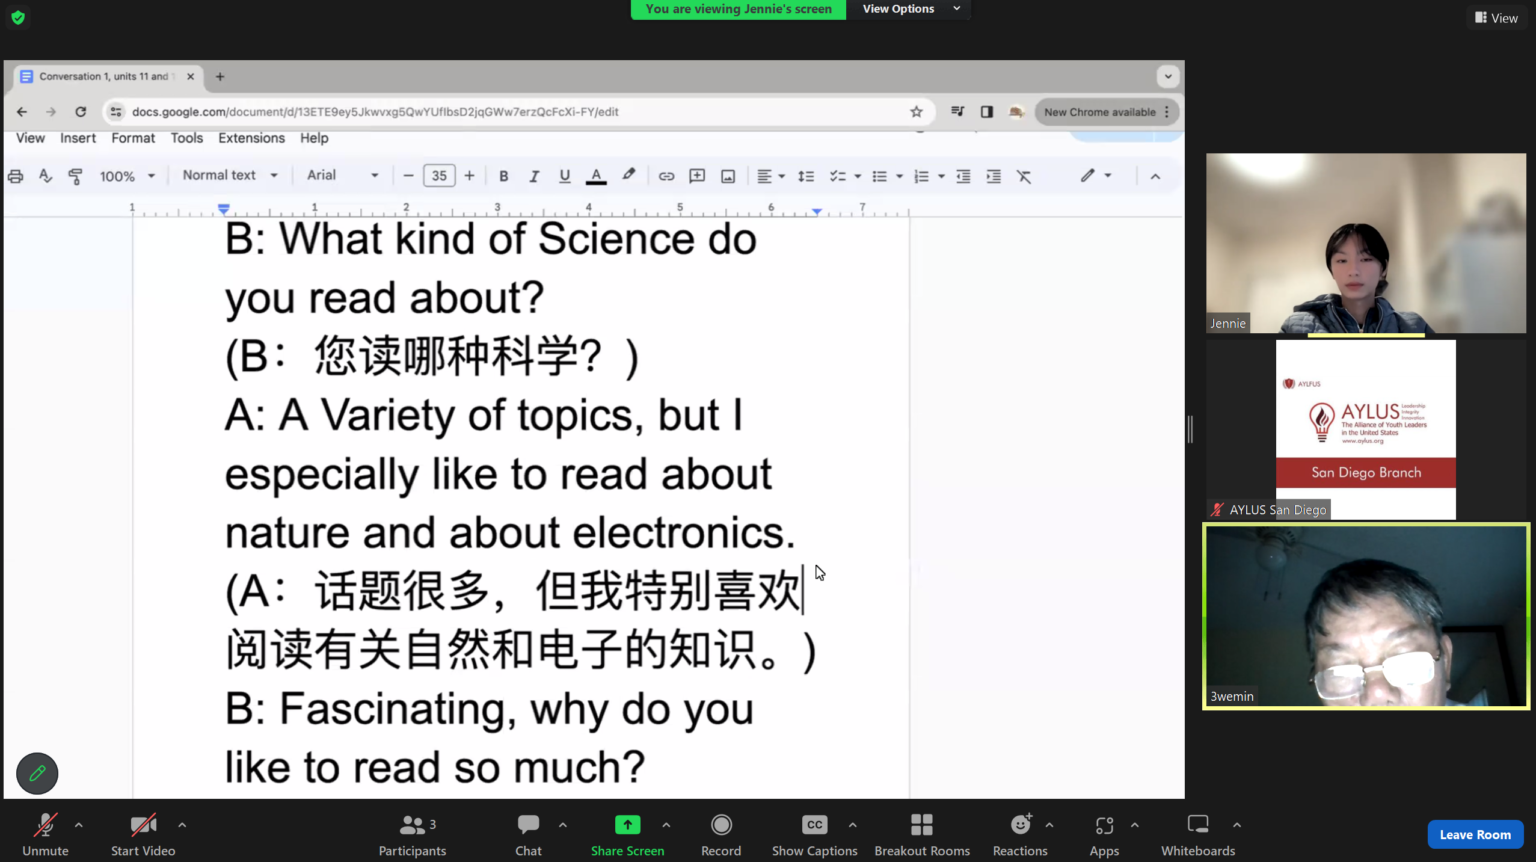Click the View button in Zoom corner
This screenshot has width=1536, height=862.
click(x=1496, y=18)
